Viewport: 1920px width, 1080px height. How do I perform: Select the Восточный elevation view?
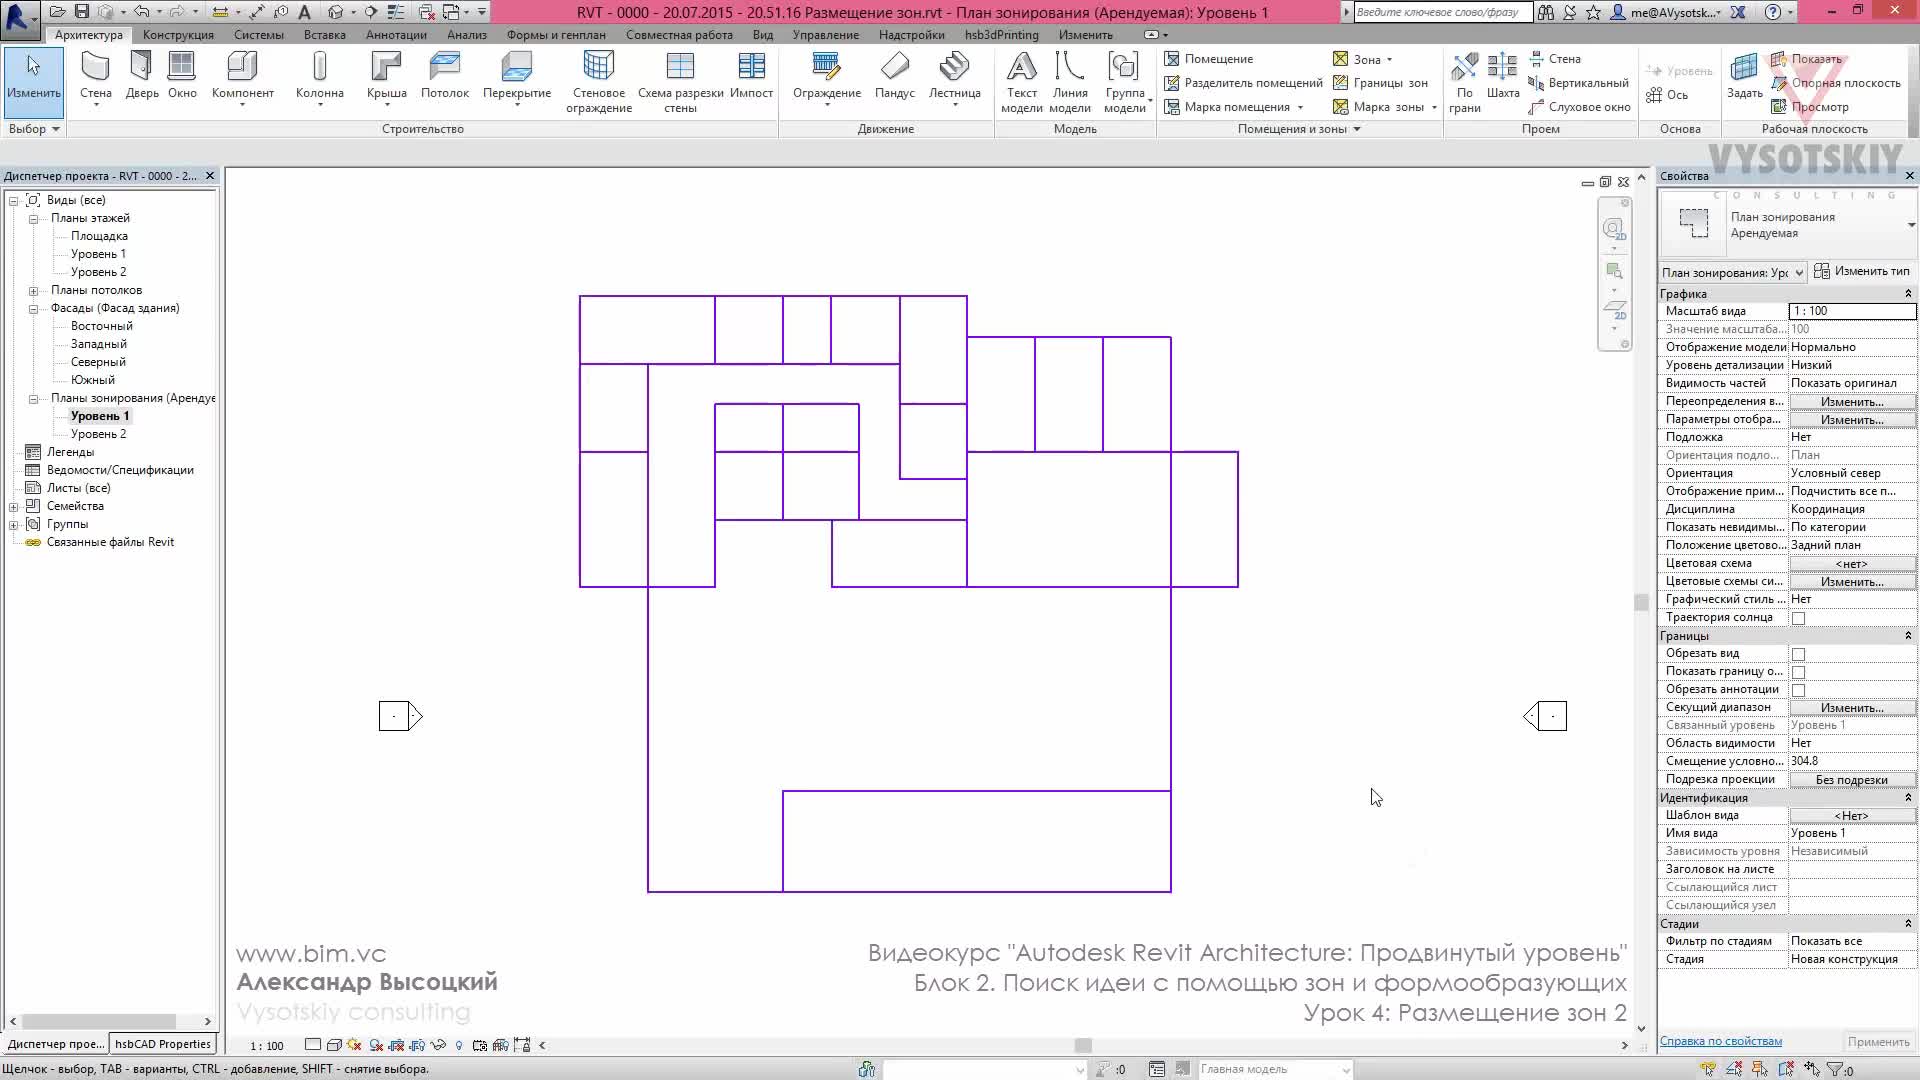pyautogui.click(x=101, y=326)
